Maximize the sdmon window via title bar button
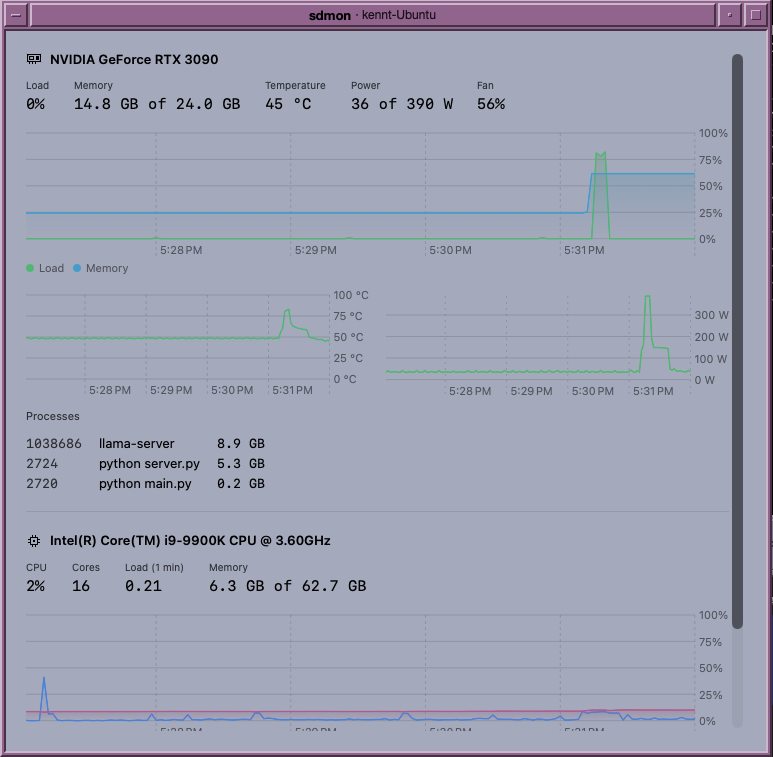This screenshot has height=757, width=773. [x=755, y=15]
